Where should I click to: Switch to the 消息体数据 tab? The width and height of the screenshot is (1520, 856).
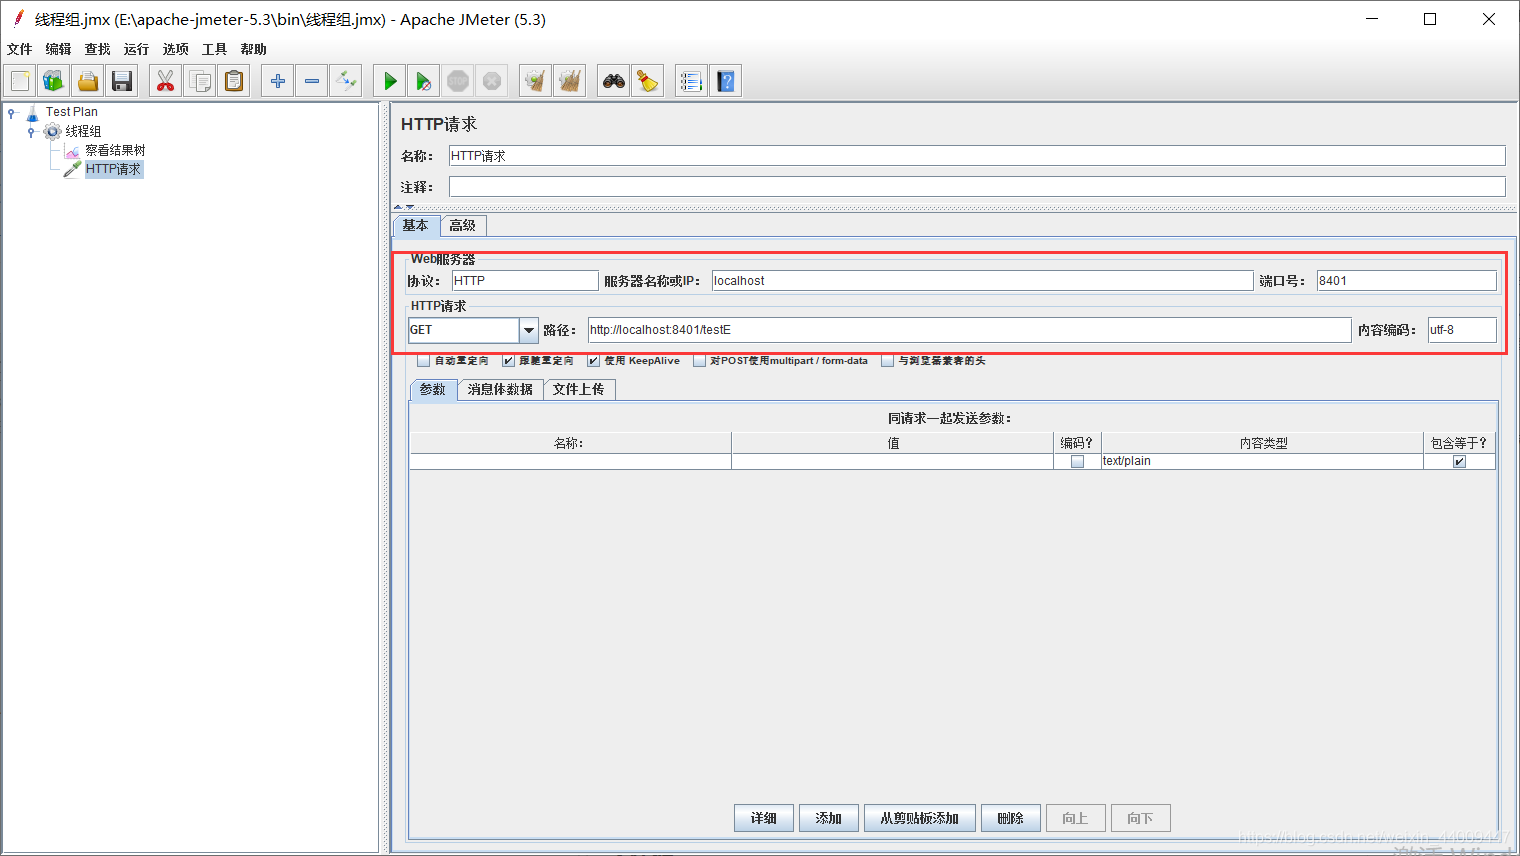pyautogui.click(x=500, y=389)
